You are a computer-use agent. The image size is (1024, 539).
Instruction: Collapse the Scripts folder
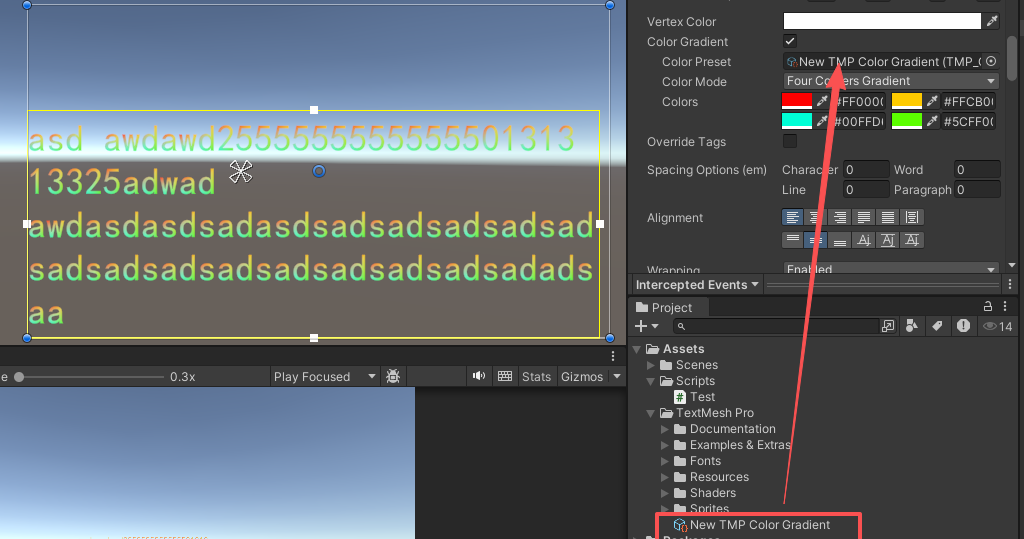click(650, 381)
